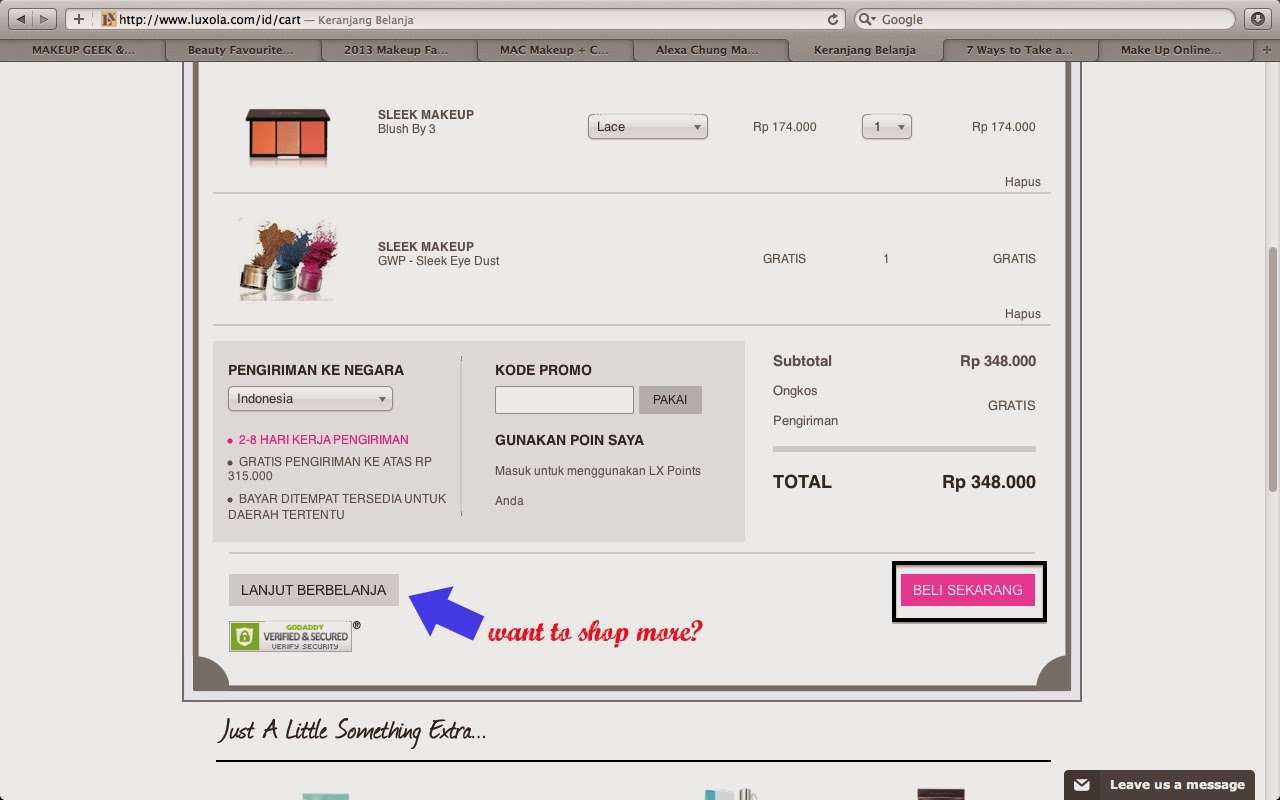This screenshot has width=1280, height=800.
Task: Click the Google search field
Action: [x=1045, y=19]
